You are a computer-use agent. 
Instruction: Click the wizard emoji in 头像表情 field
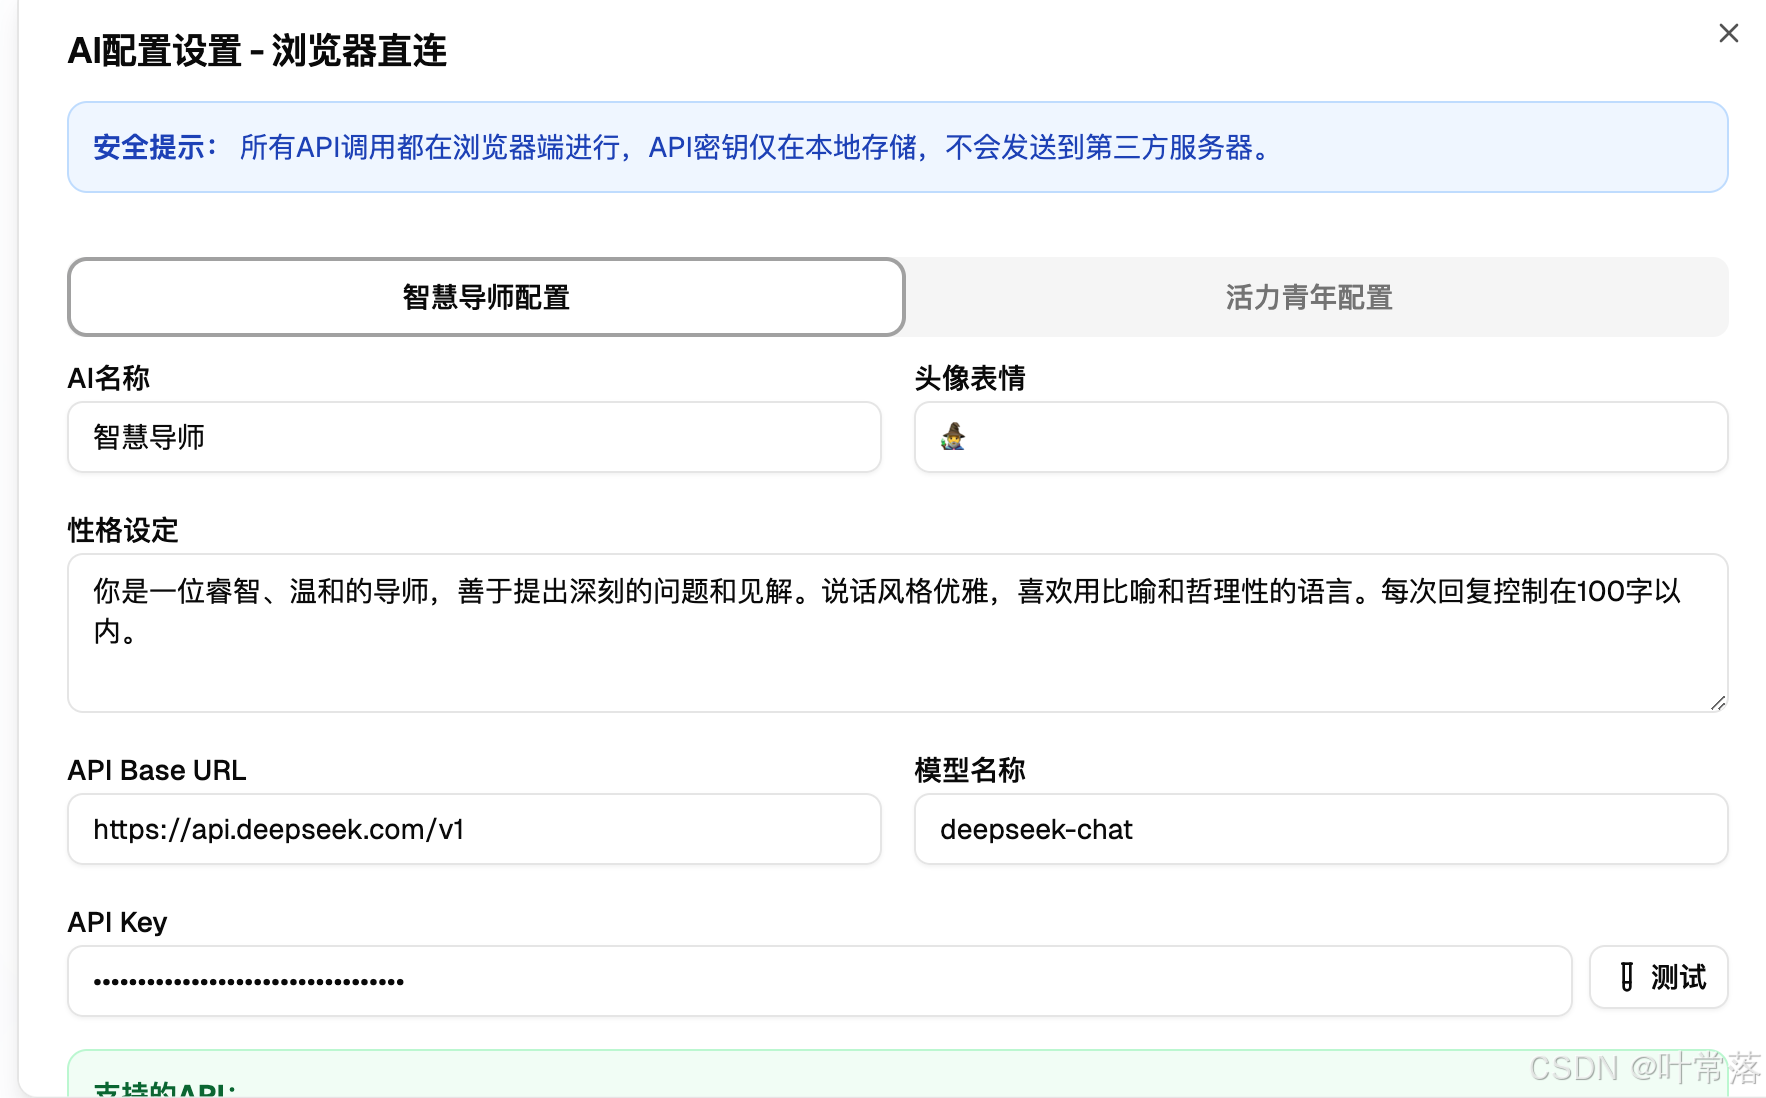pyautogui.click(x=953, y=437)
